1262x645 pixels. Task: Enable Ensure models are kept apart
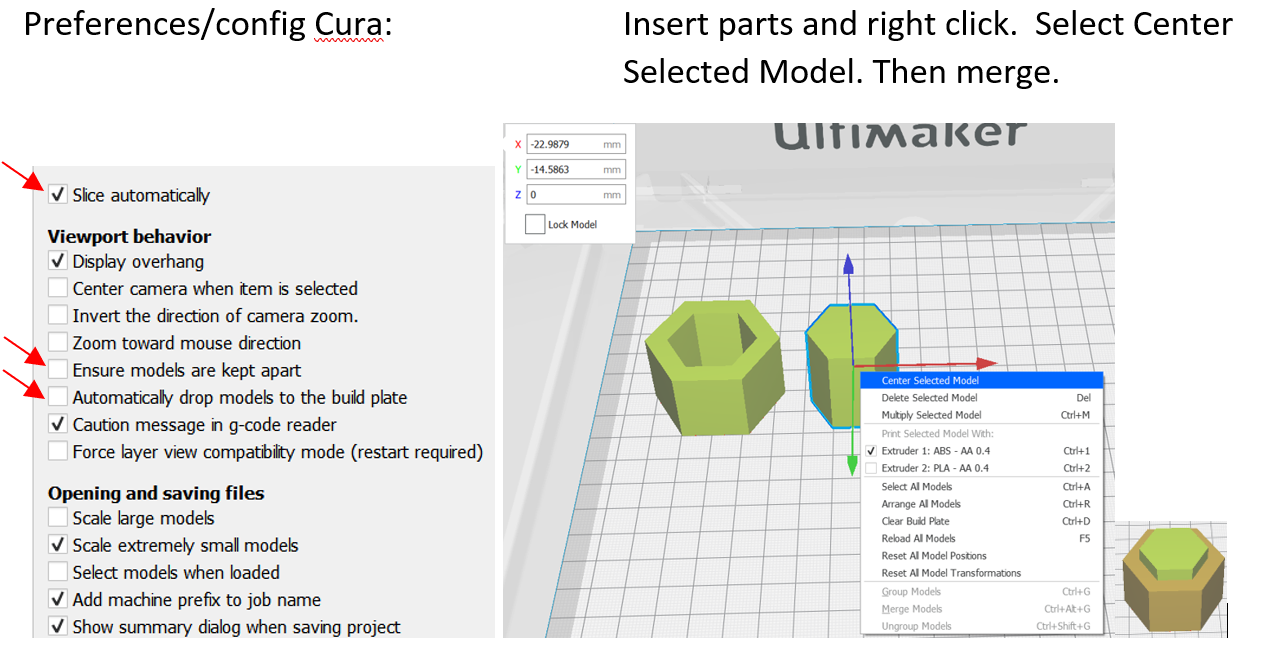[58, 370]
